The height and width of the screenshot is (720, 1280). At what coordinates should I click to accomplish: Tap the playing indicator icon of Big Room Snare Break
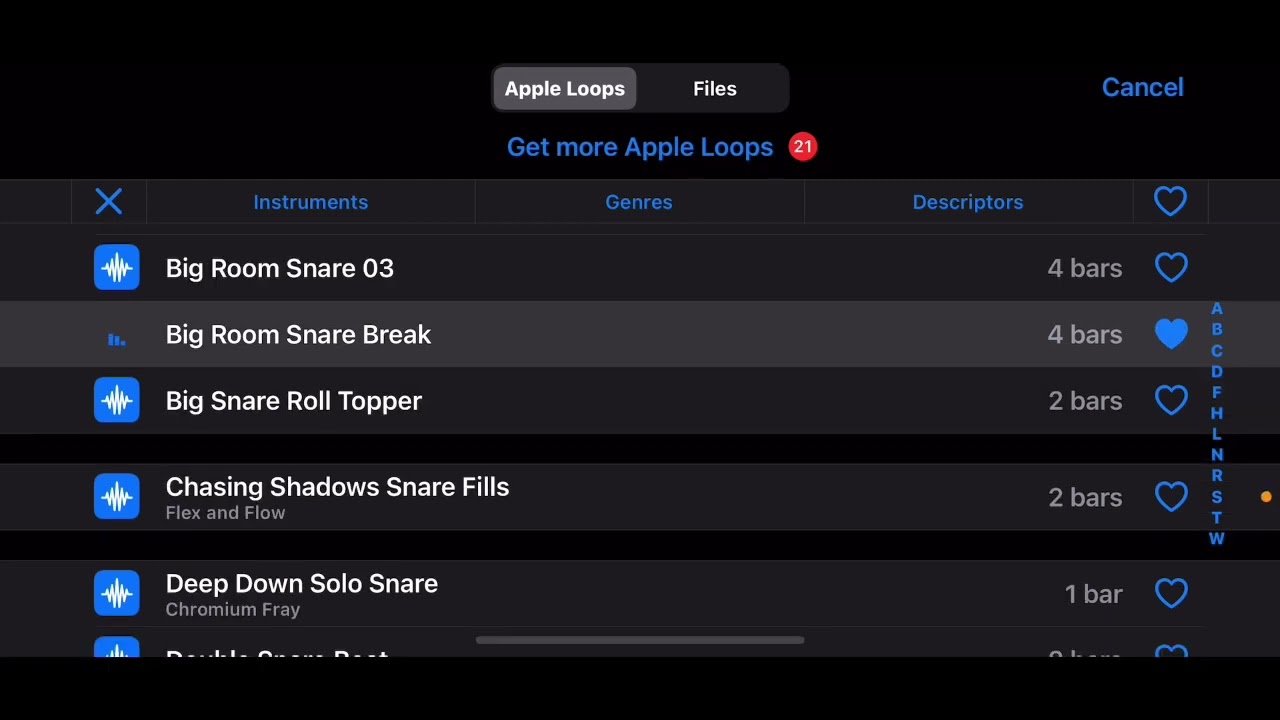117,340
